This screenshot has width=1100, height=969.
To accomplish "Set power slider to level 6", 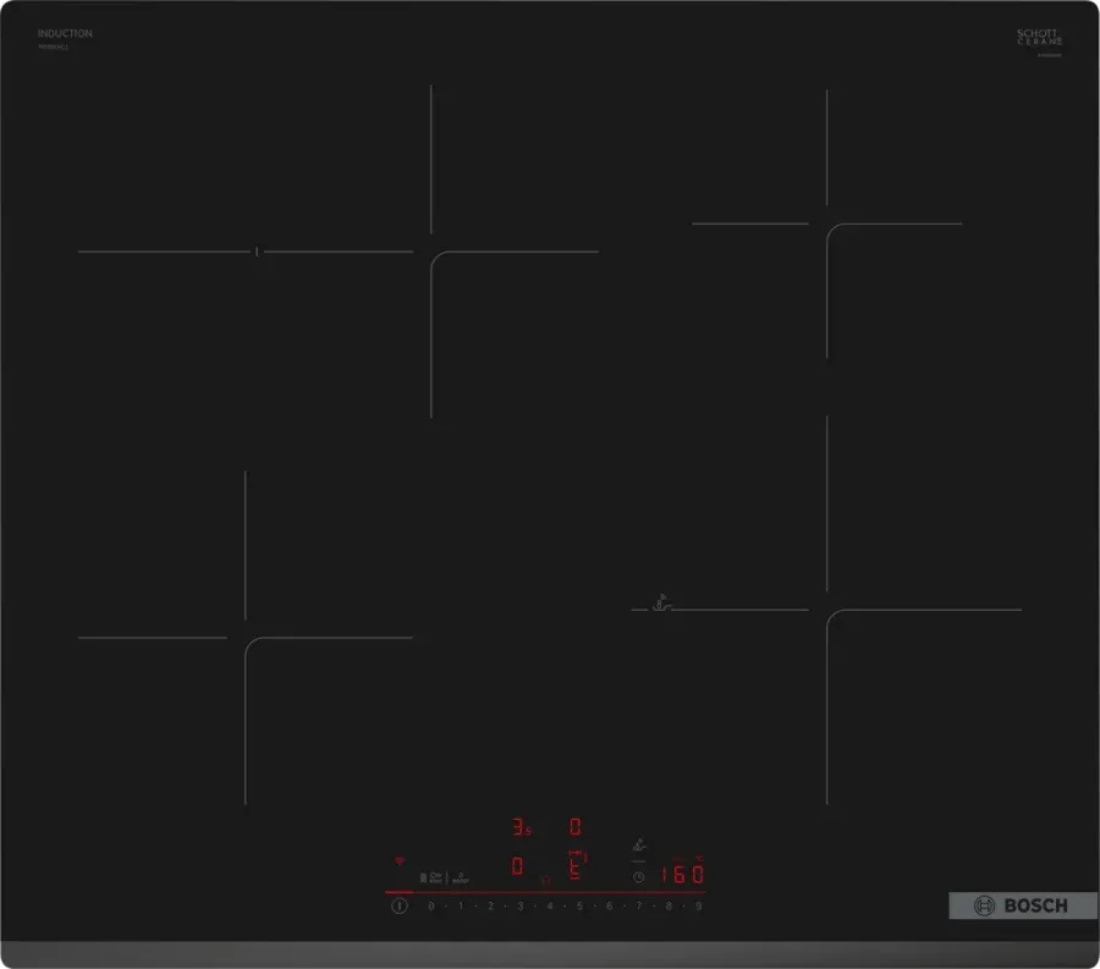I will pyautogui.click(x=609, y=906).
